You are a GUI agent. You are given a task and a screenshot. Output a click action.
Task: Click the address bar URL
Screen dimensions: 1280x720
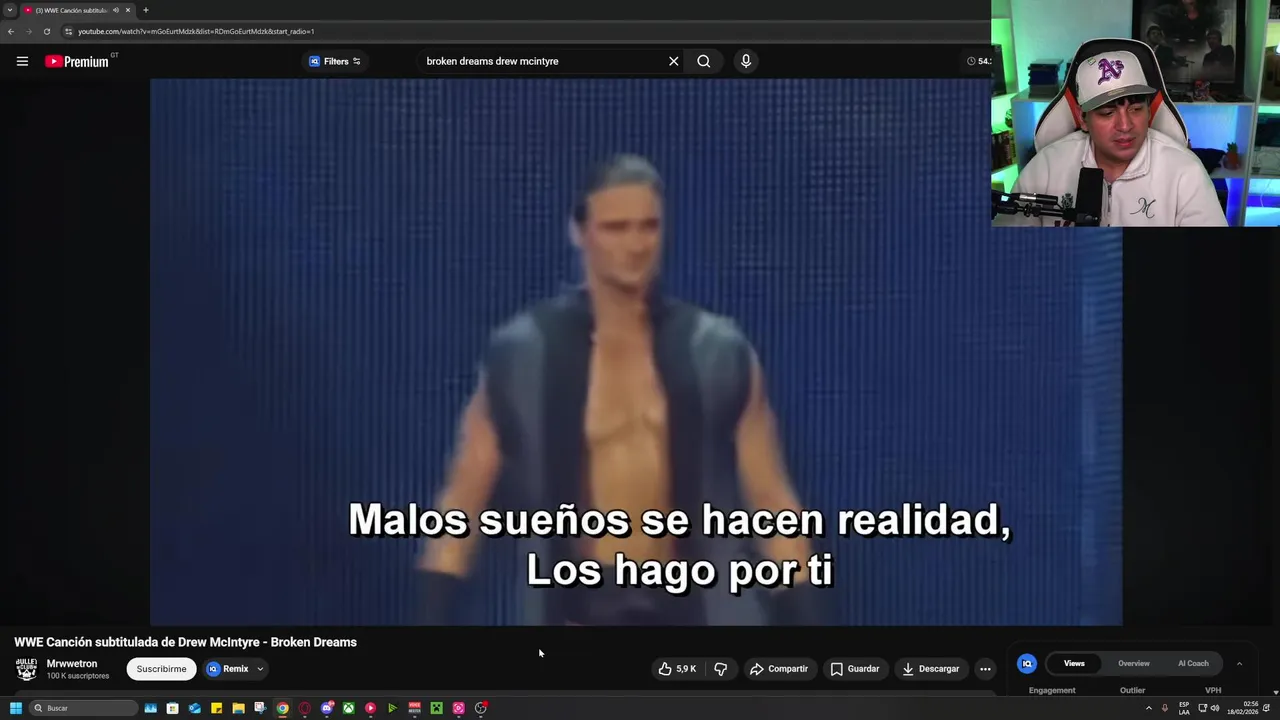pyautogui.click(x=196, y=31)
